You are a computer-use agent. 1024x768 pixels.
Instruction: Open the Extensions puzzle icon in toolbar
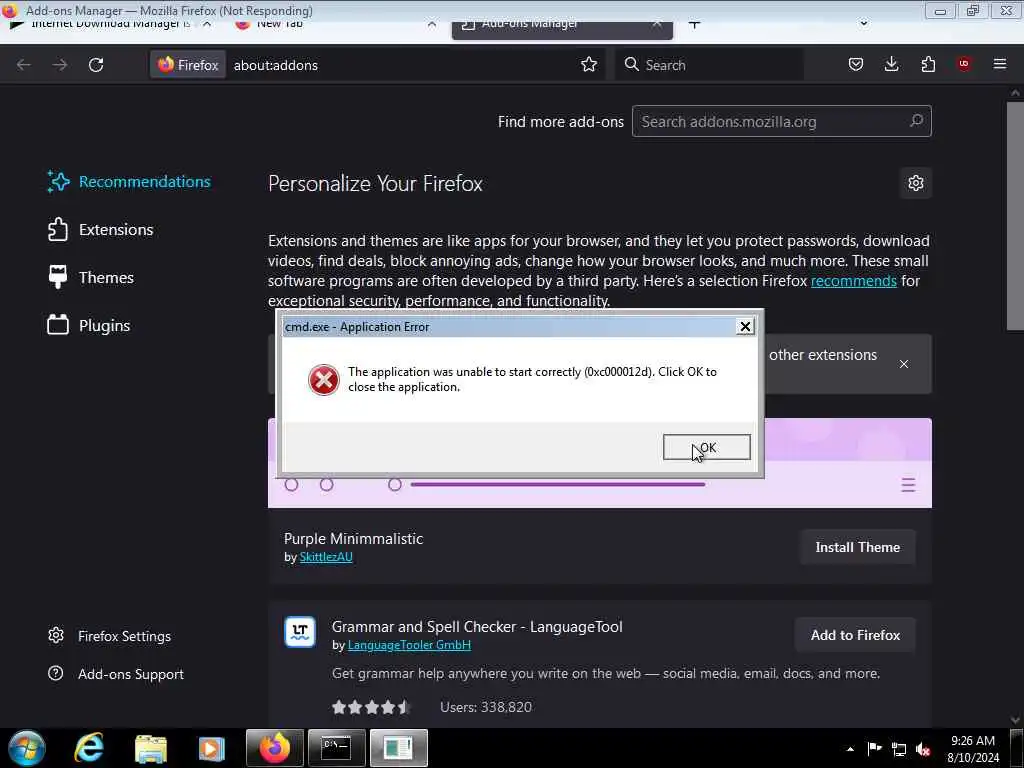[928, 64]
